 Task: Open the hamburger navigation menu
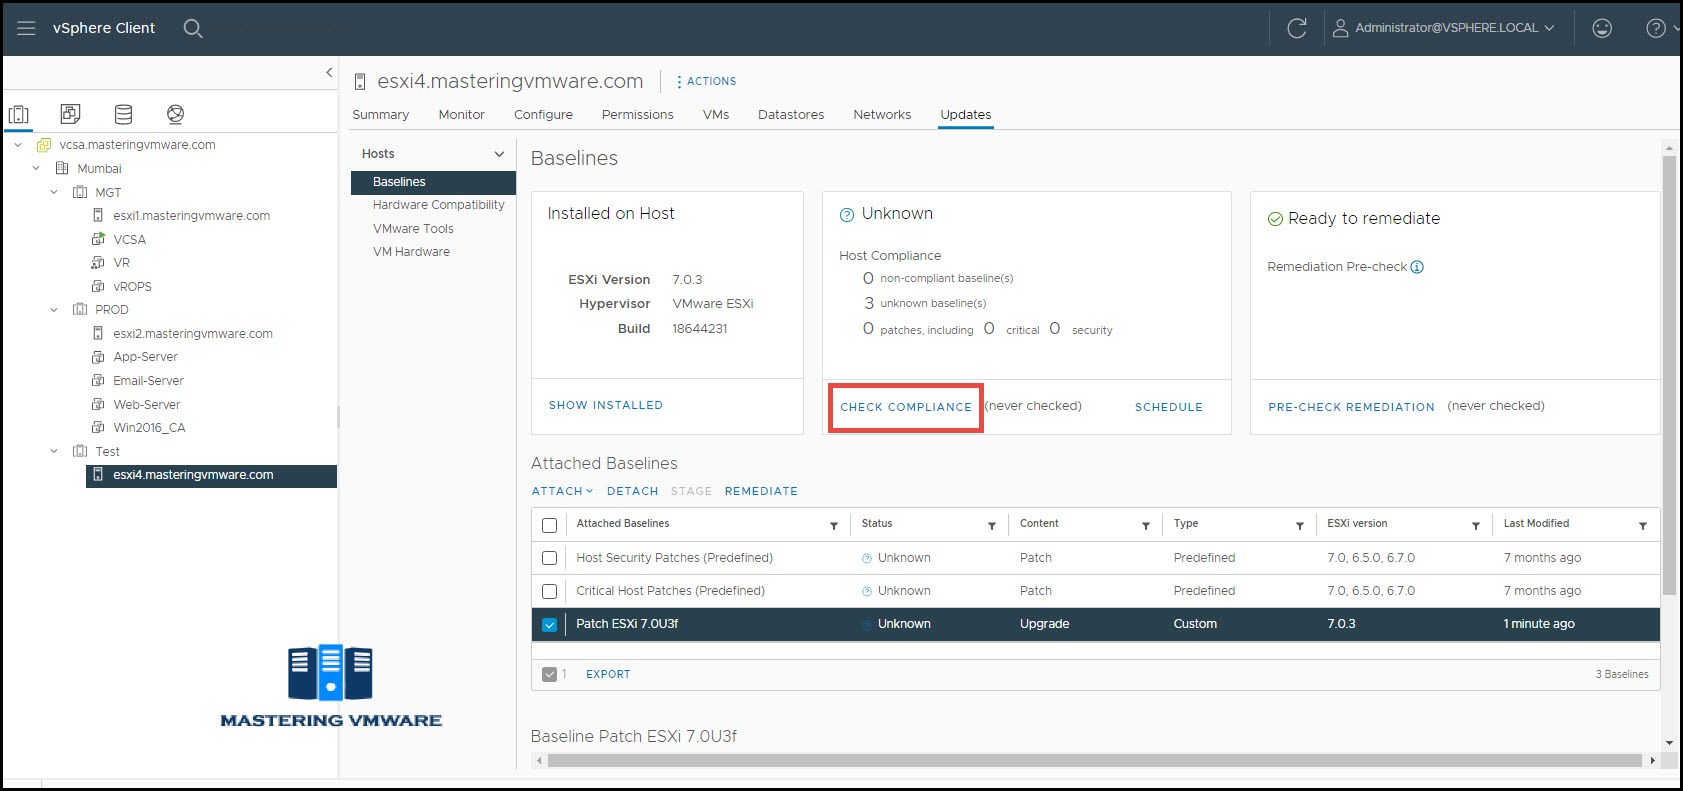[x=26, y=28]
